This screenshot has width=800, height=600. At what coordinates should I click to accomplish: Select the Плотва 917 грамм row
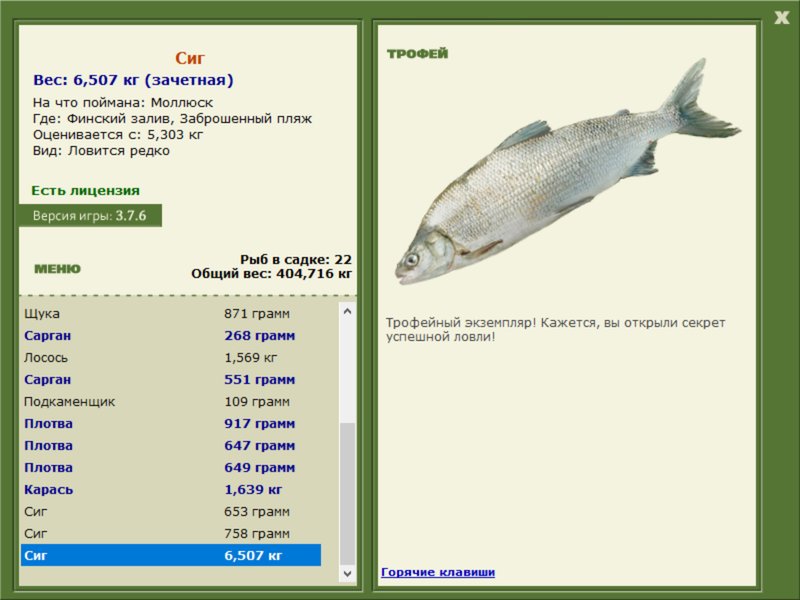pyautogui.click(x=171, y=423)
